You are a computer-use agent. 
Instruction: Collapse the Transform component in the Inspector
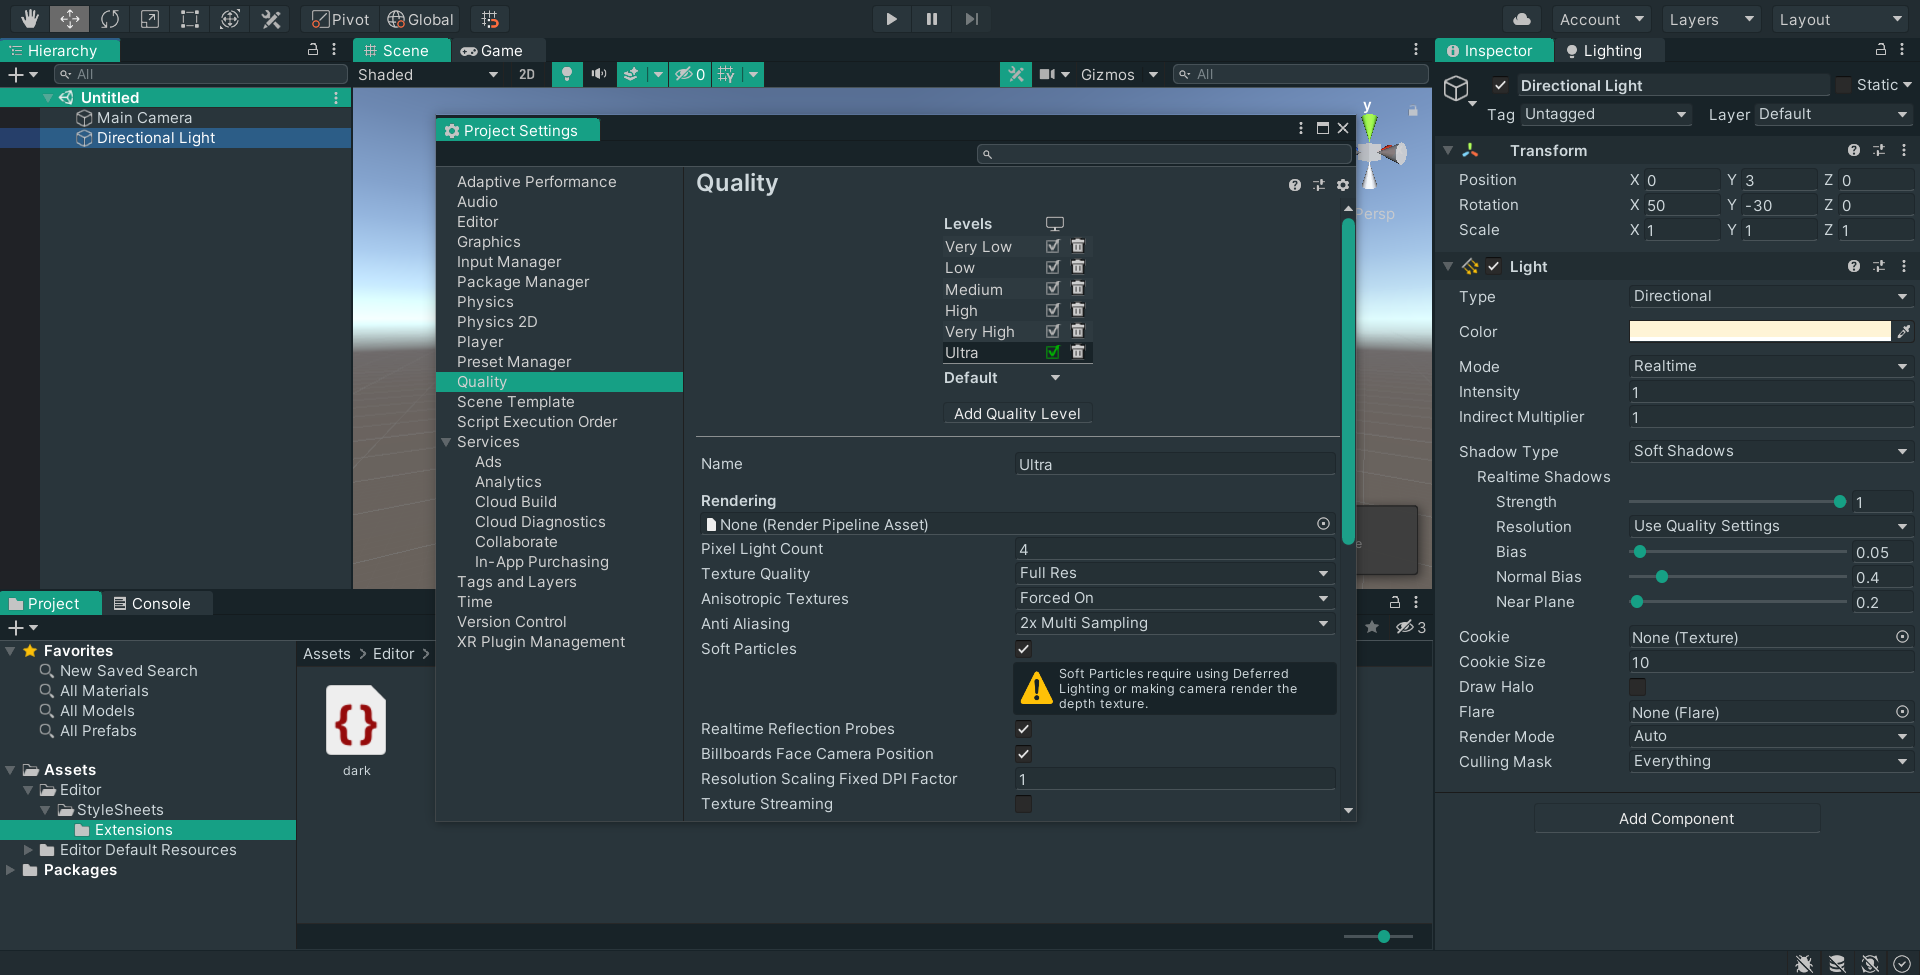[x=1449, y=150]
